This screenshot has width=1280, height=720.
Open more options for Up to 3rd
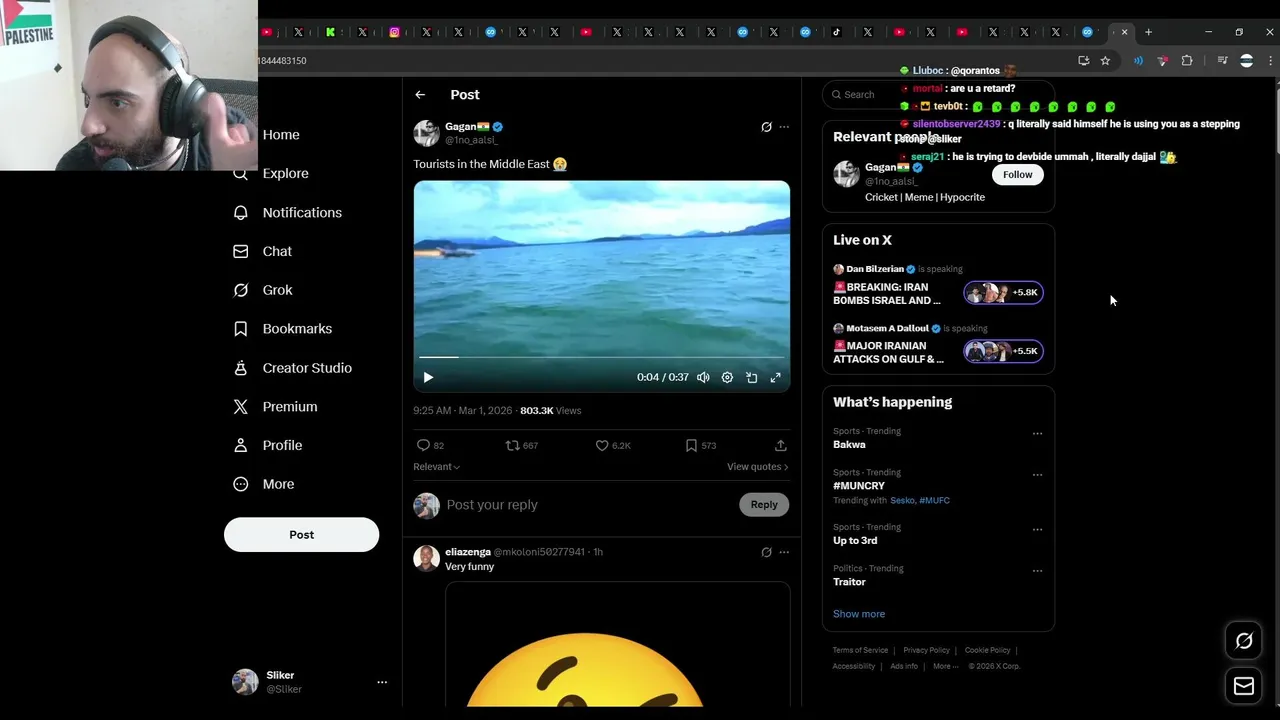(1037, 530)
